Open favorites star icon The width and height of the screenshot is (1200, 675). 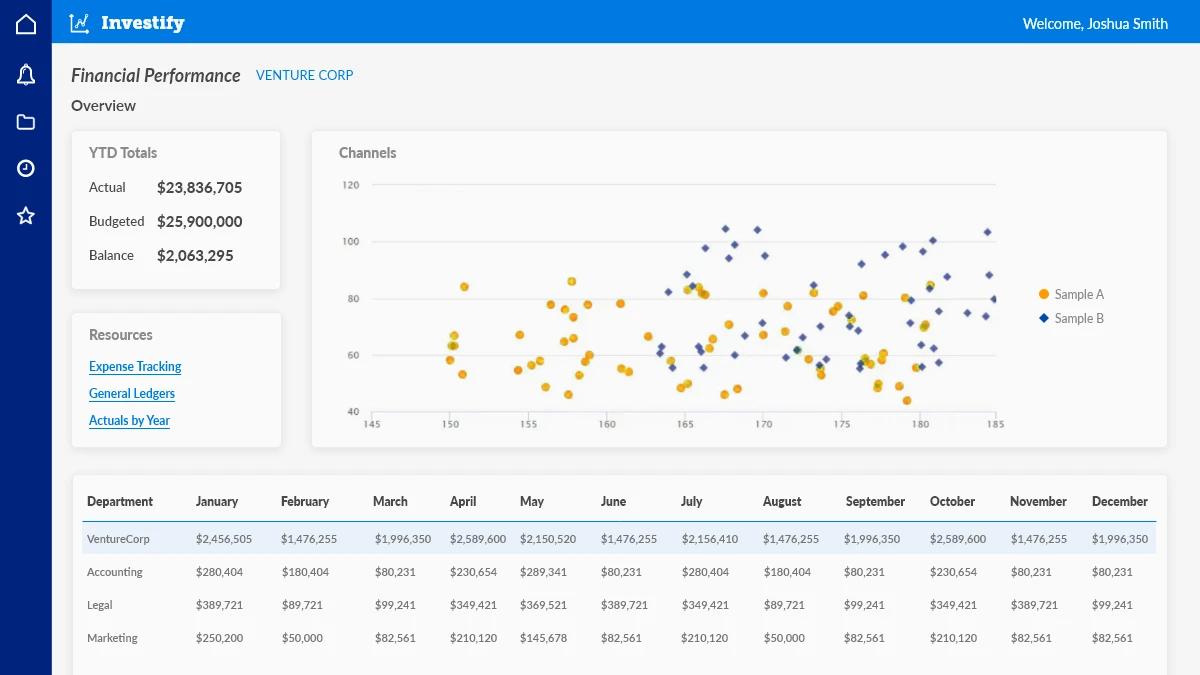[26, 216]
